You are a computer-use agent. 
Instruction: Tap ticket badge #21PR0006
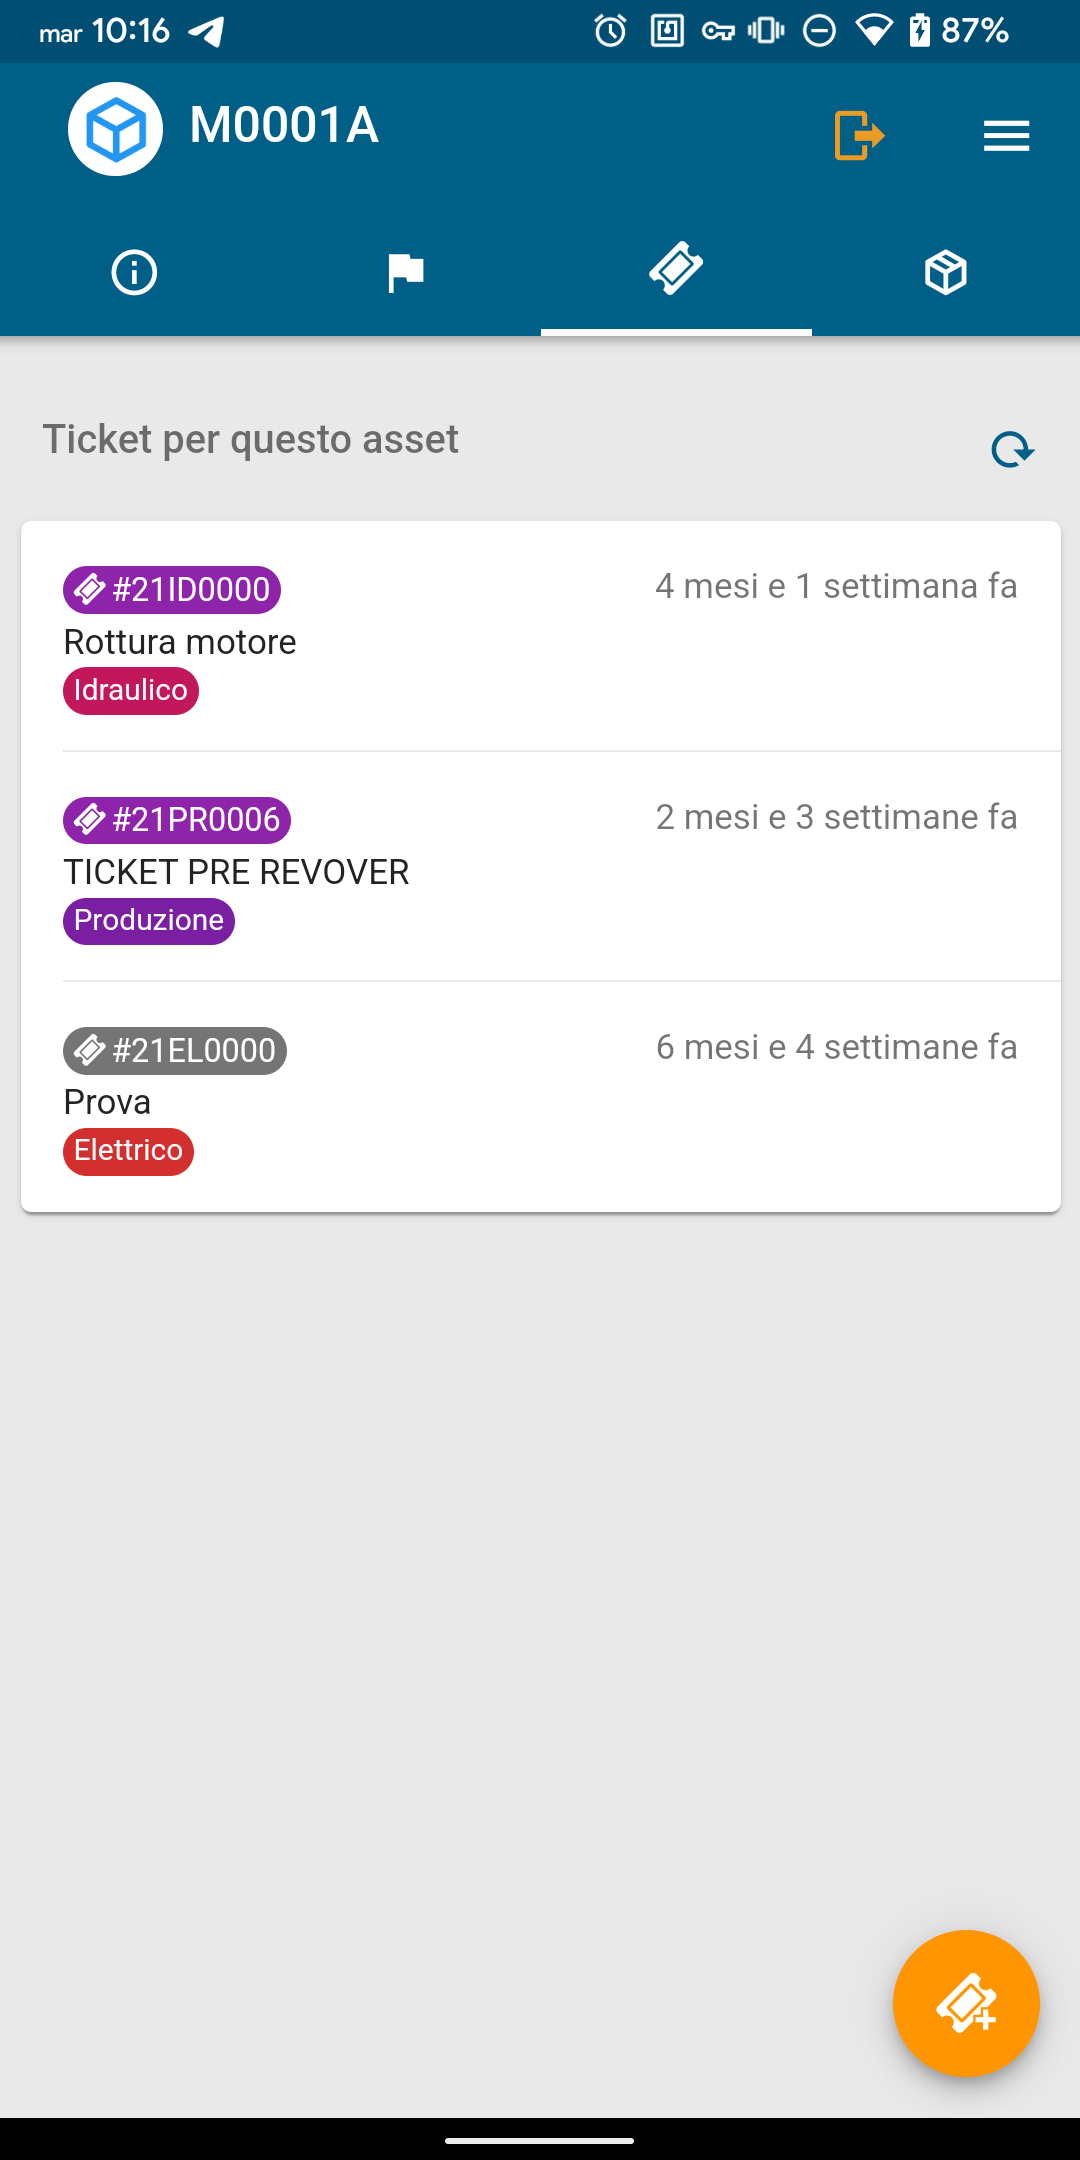pyautogui.click(x=177, y=820)
